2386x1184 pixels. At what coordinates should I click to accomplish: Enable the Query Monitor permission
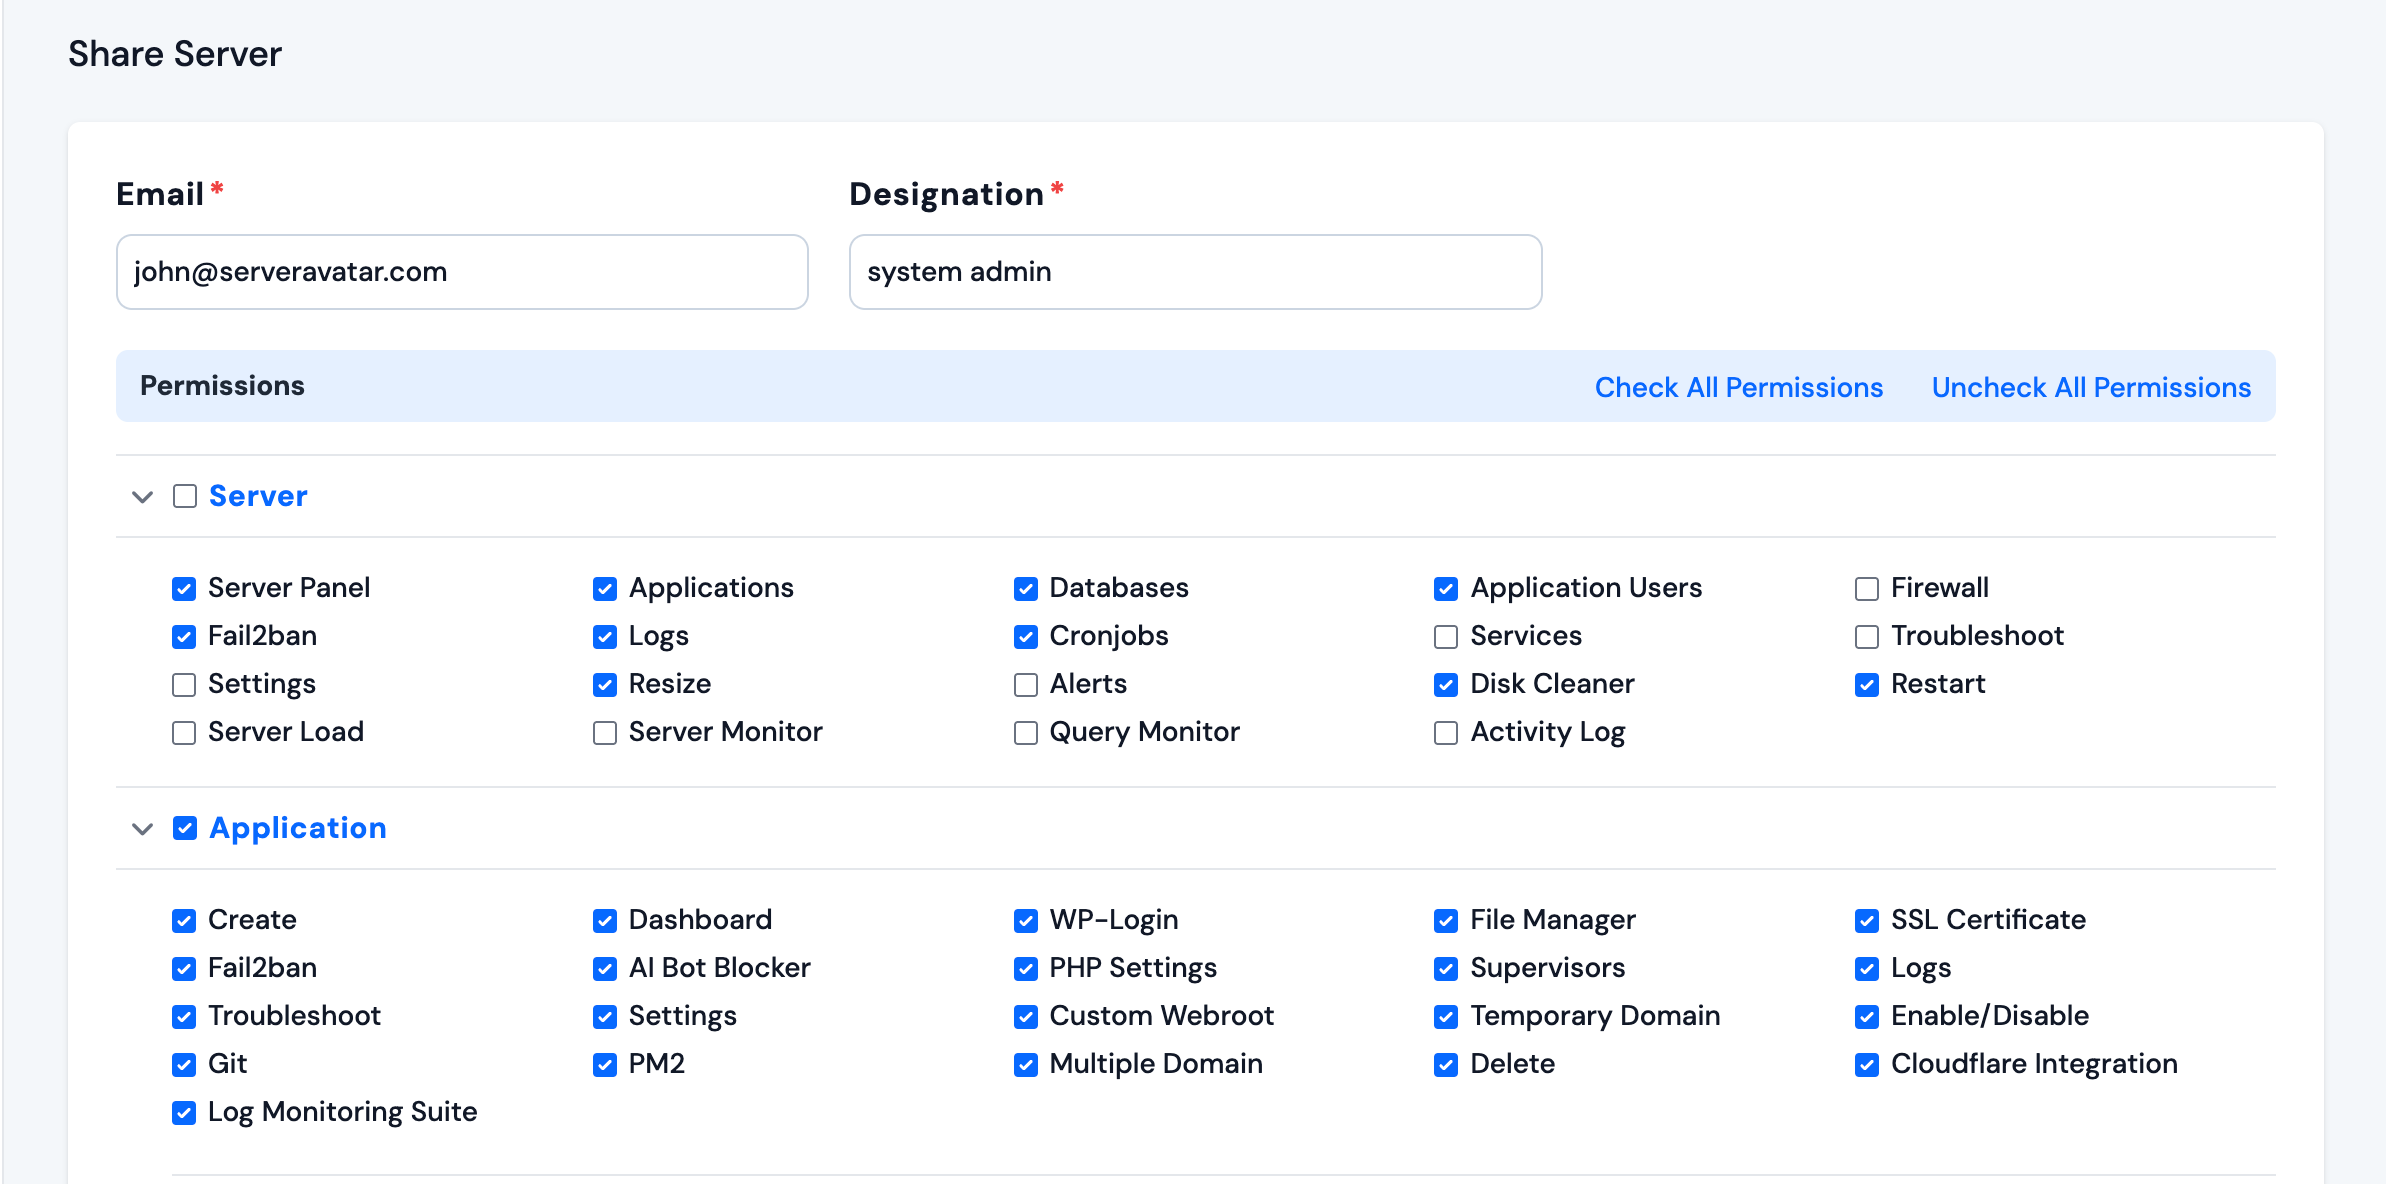tap(1025, 733)
